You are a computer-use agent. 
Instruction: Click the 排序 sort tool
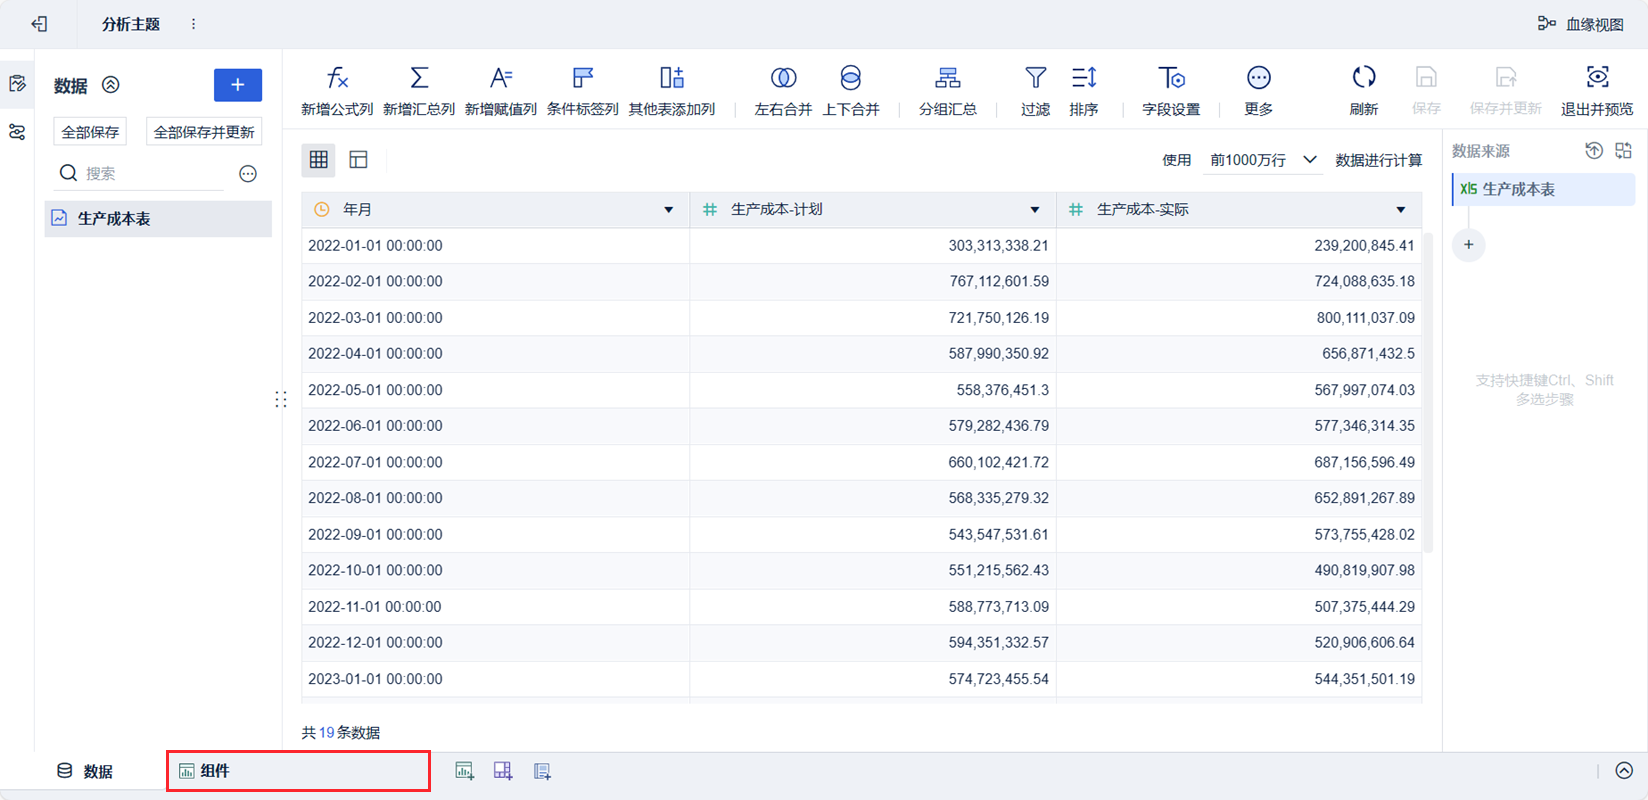tap(1084, 91)
